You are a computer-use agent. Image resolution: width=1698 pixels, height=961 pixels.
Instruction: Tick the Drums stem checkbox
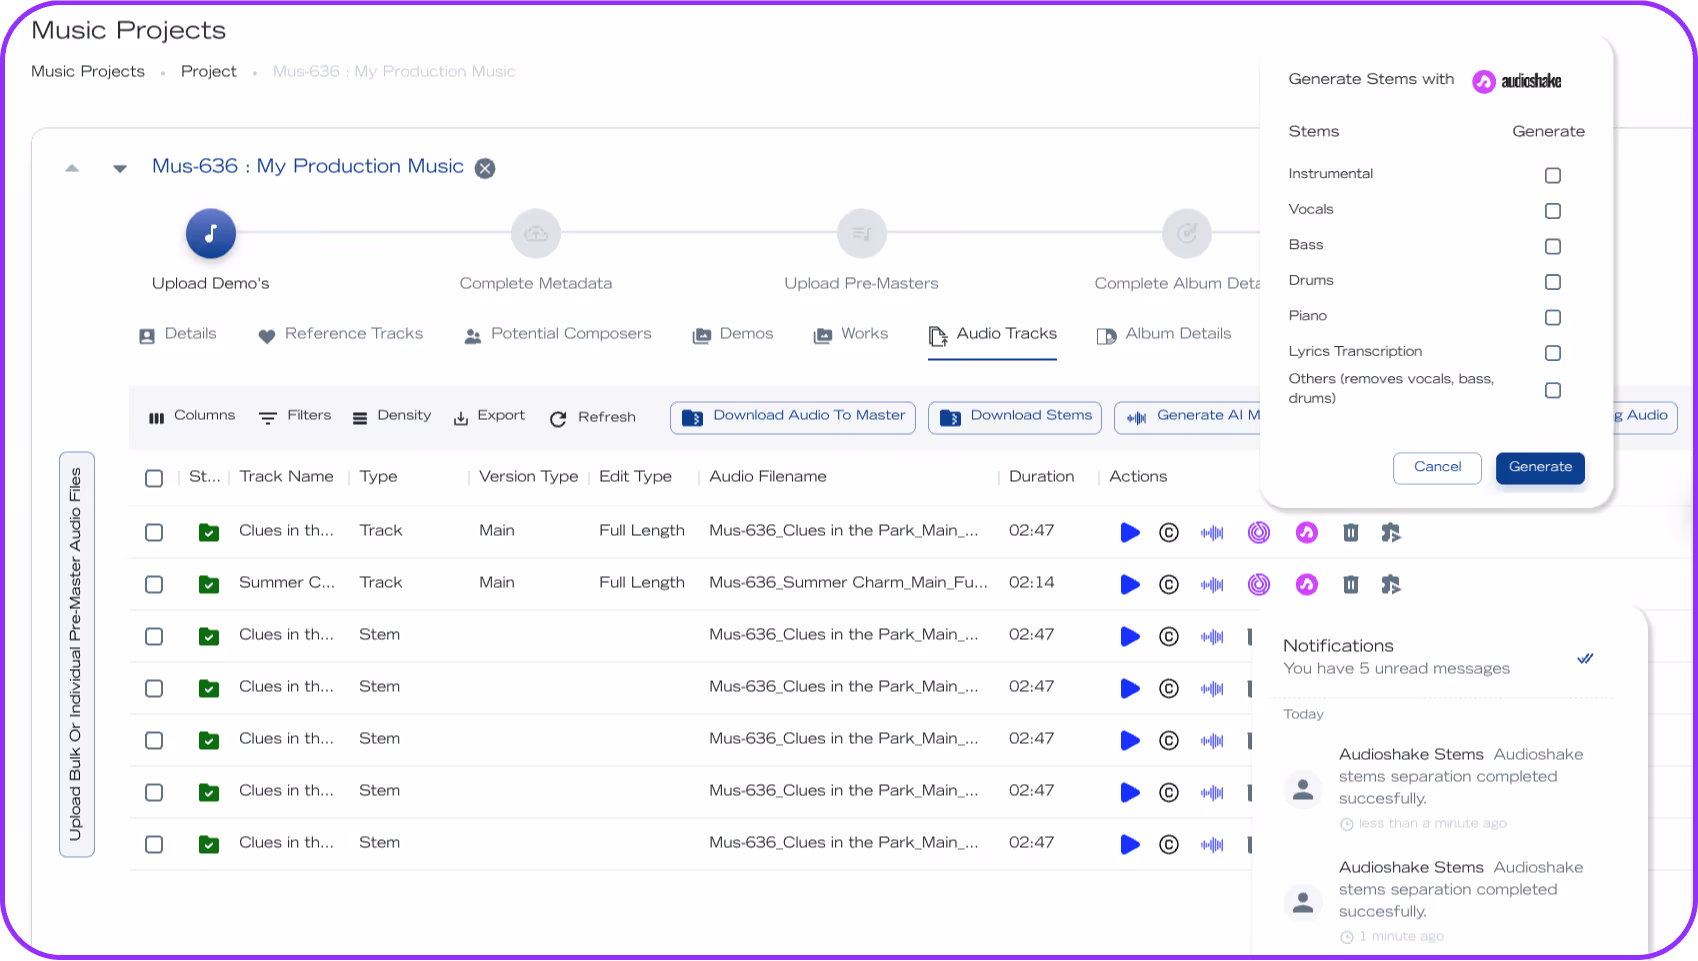click(1553, 282)
